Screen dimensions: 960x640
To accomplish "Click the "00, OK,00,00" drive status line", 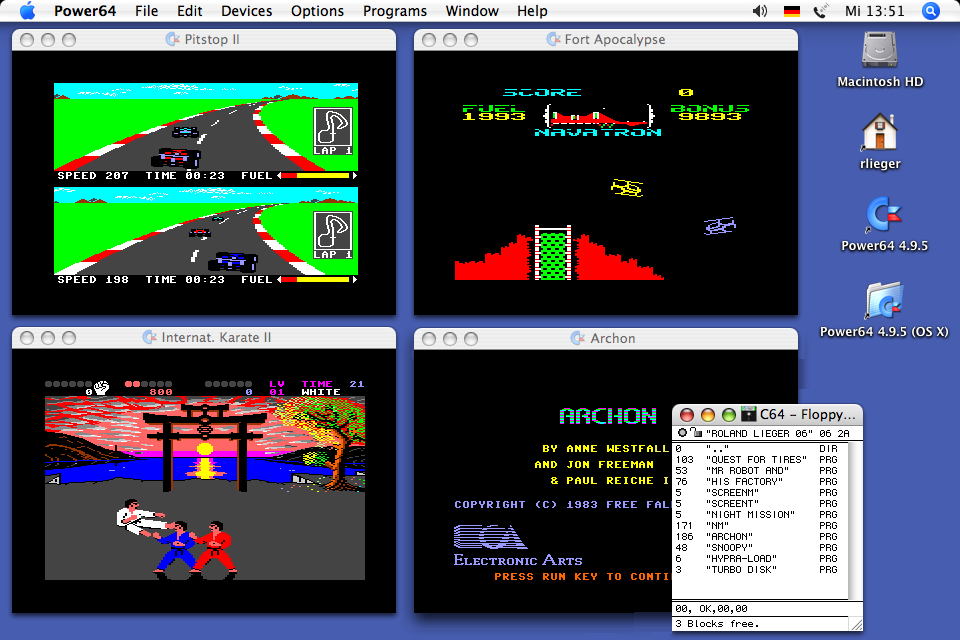I will (x=711, y=609).
